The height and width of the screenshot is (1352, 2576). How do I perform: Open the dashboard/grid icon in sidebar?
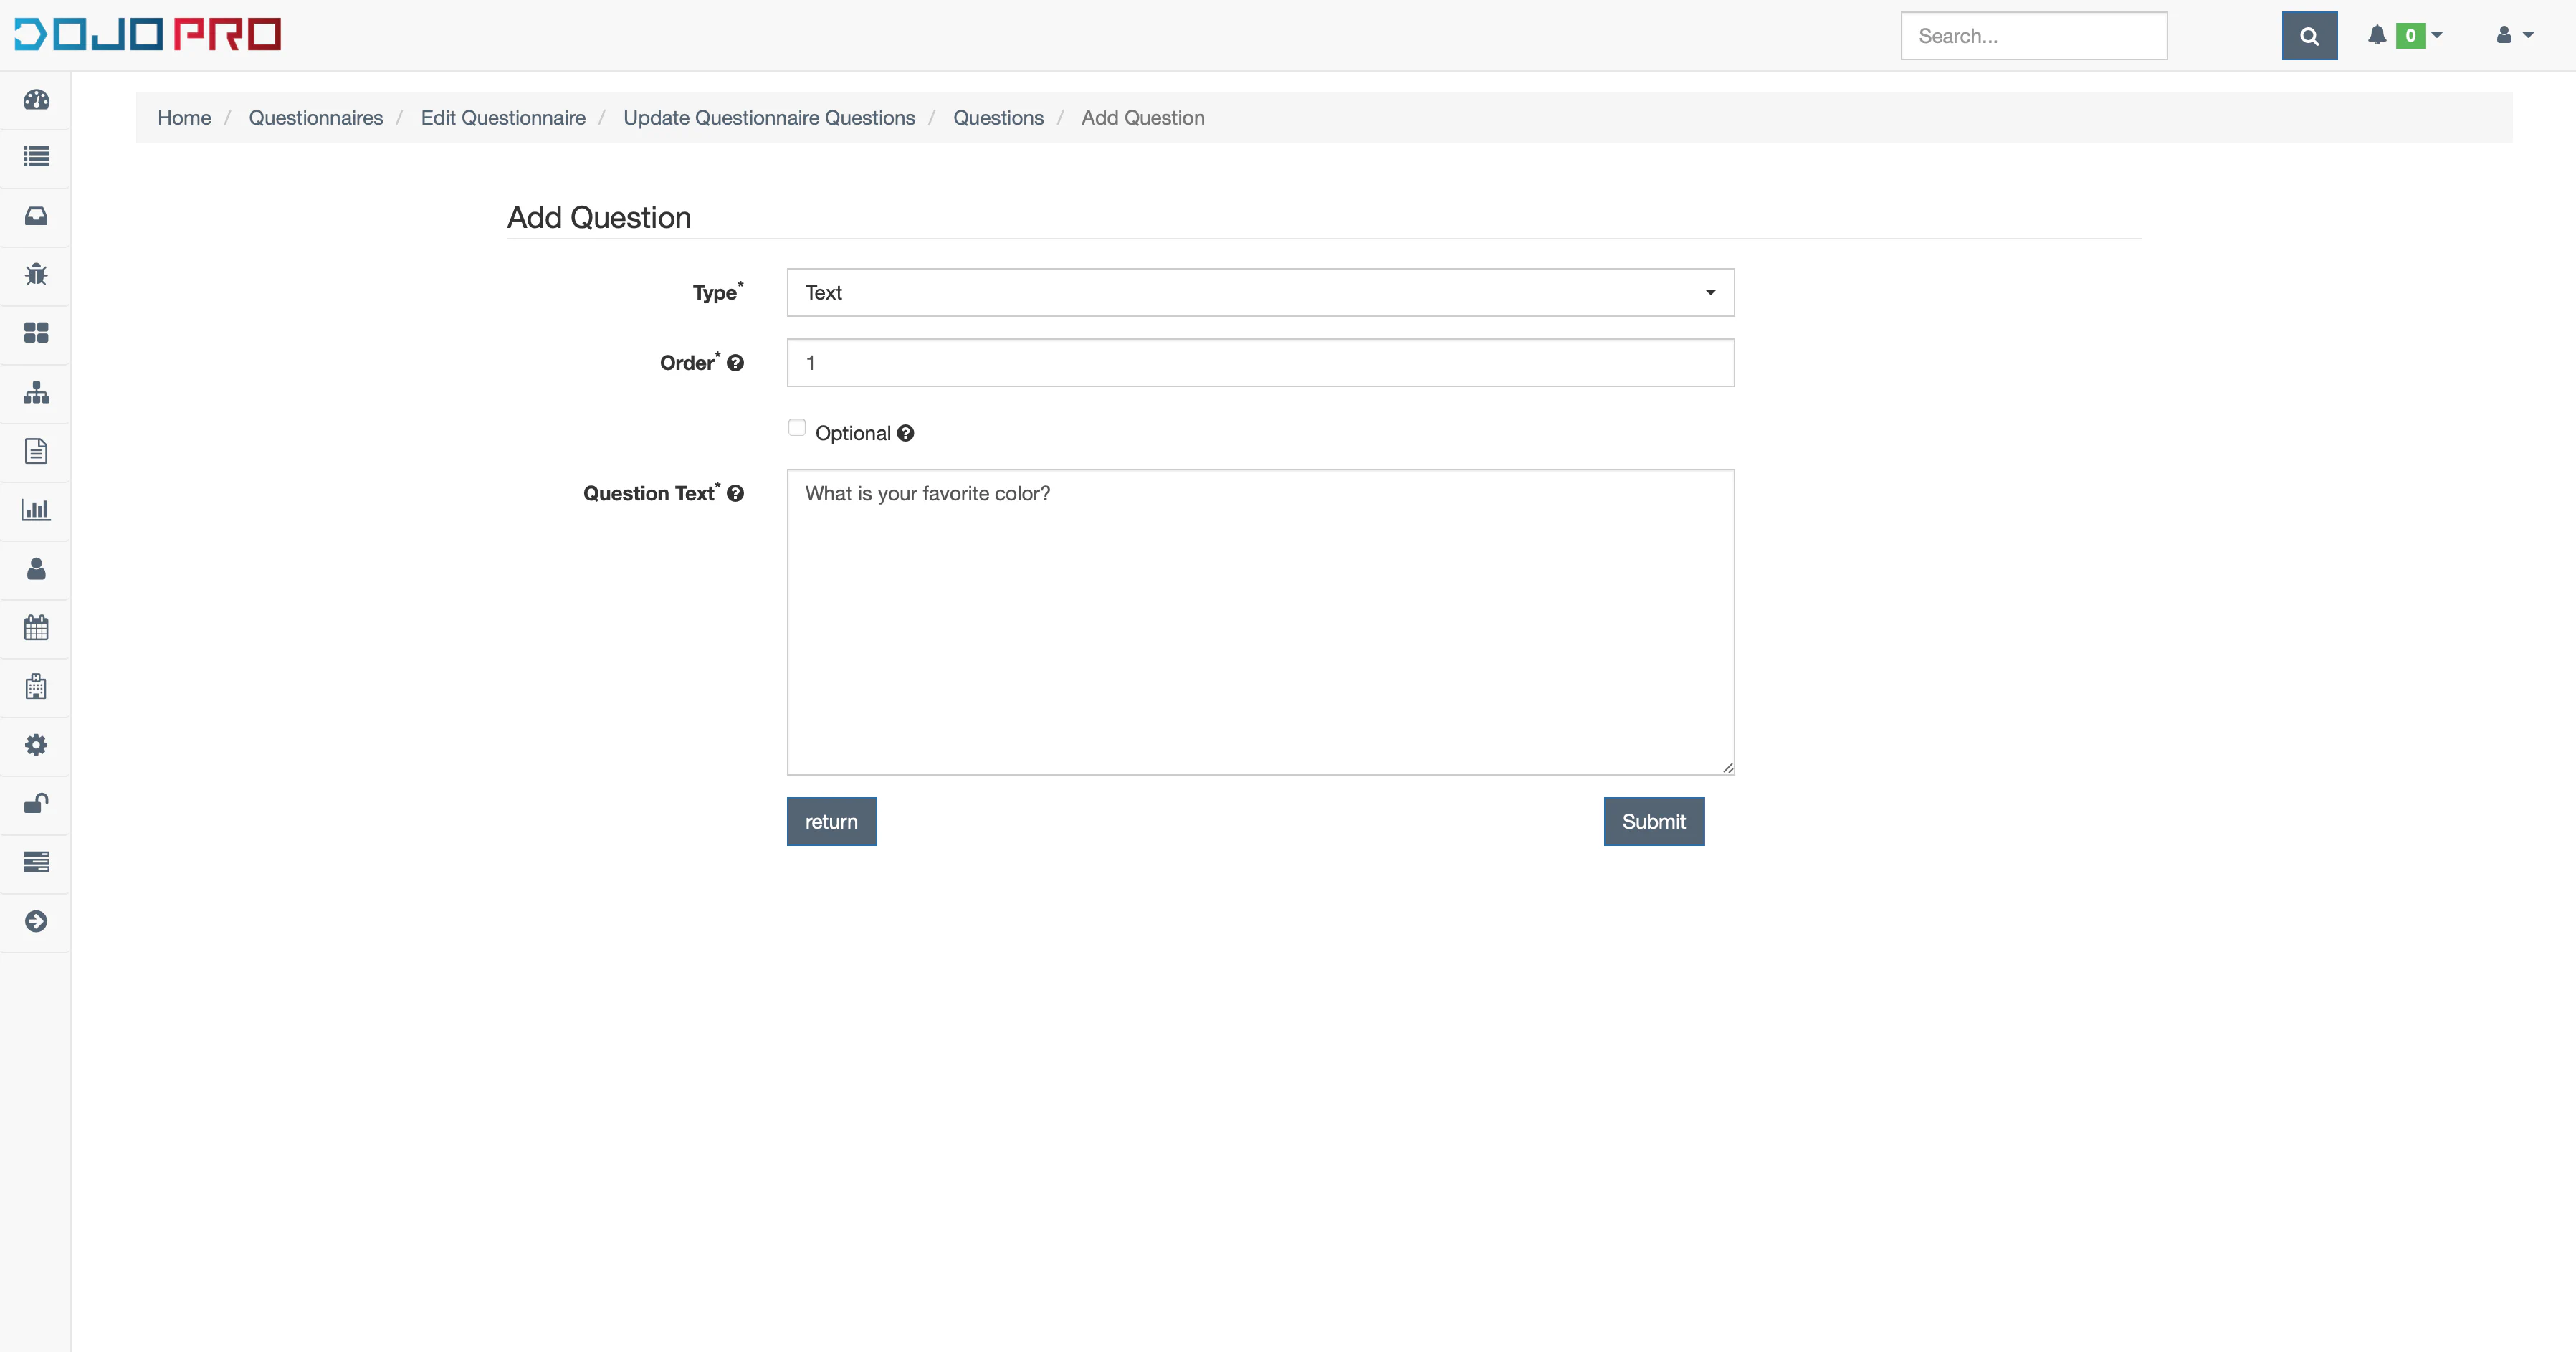tap(36, 334)
